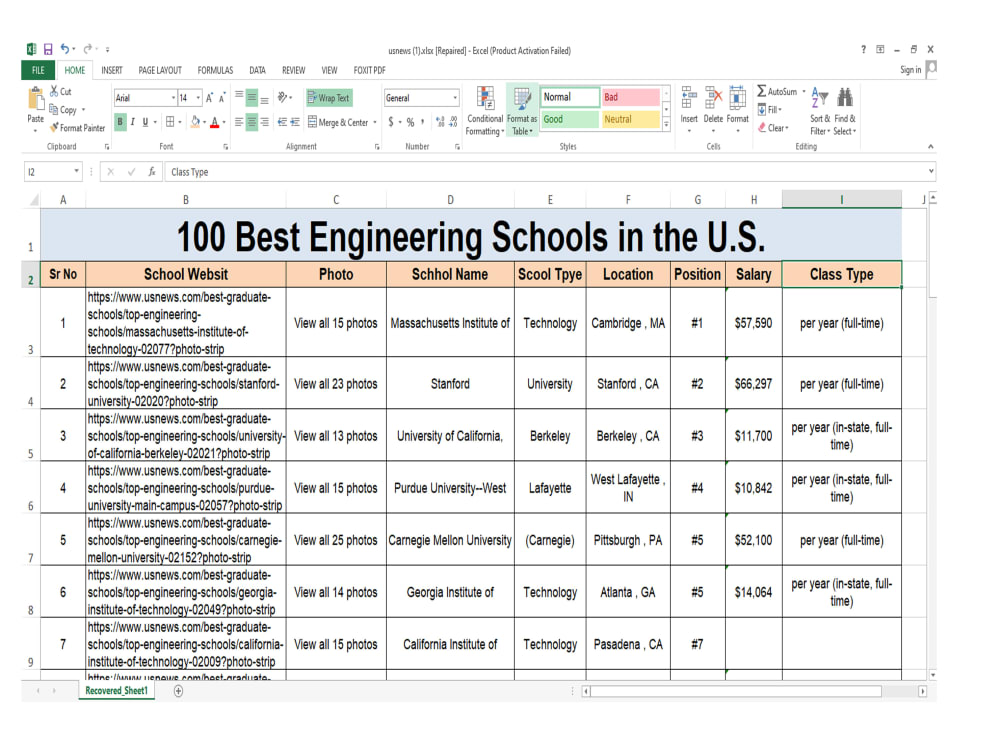This screenshot has width=1000, height=750.
Task: Add a new sheet with the plus icon
Action: [179, 691]
